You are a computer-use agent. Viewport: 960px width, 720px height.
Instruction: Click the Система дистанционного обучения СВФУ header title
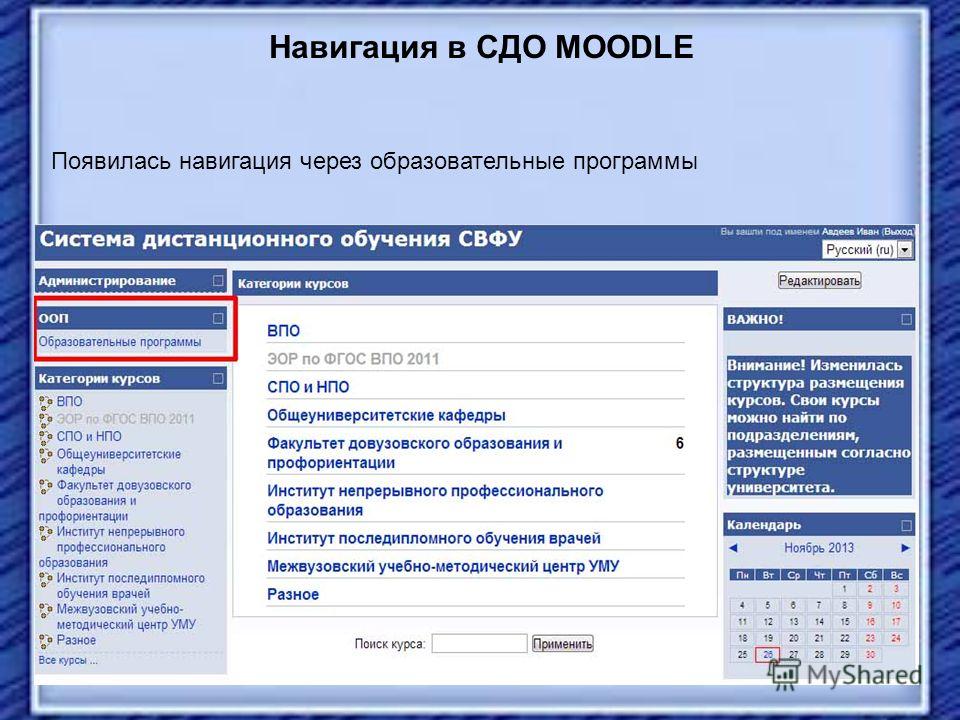point(280,239)
